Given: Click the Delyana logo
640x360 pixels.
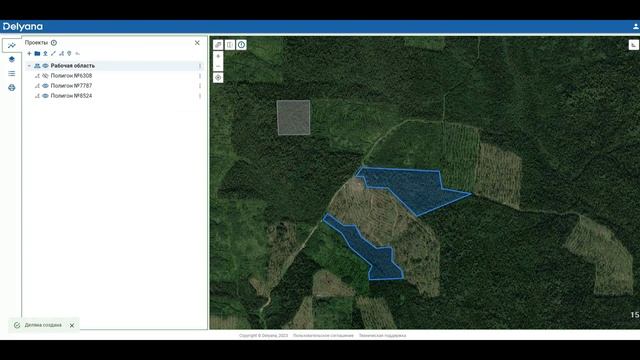Looking at the screenshot, I should pyautogui.click(x=22, y=27).
